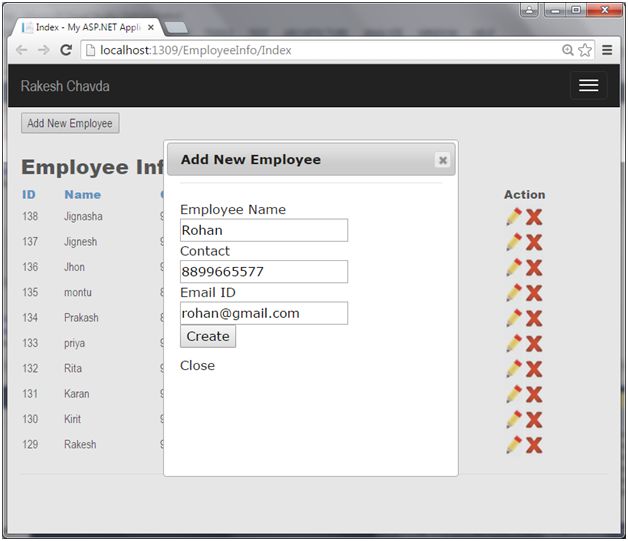Close the Add New Employee dialog with X
The width and height of the screenshot is (628, 541).
(443, 160)
